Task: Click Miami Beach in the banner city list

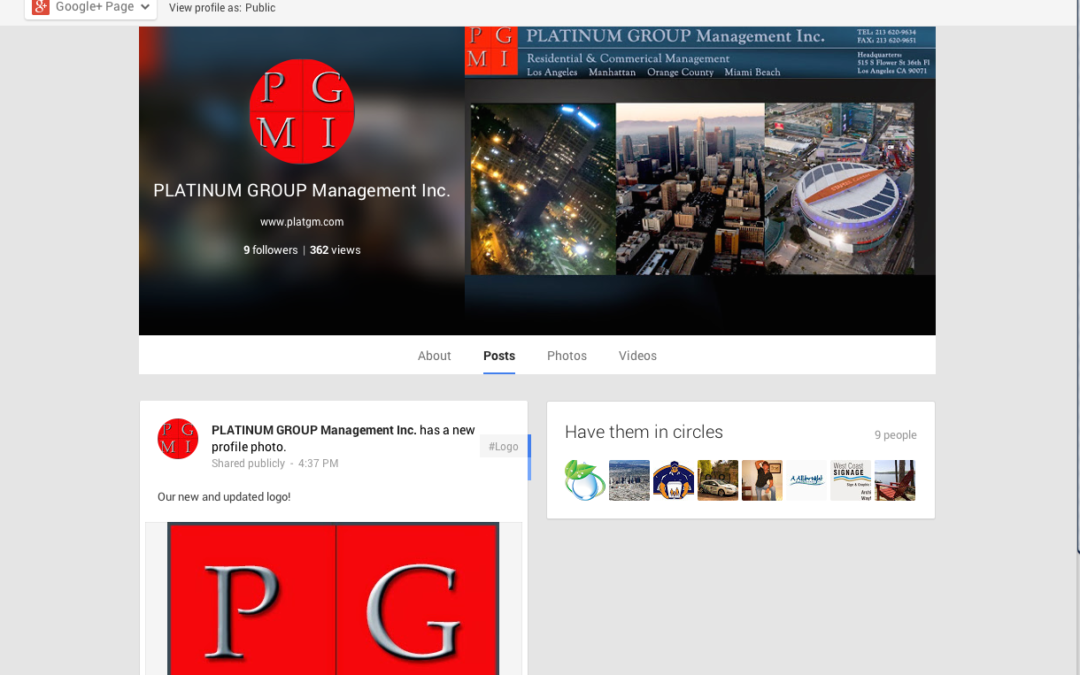Action: [x=752, y=72]
